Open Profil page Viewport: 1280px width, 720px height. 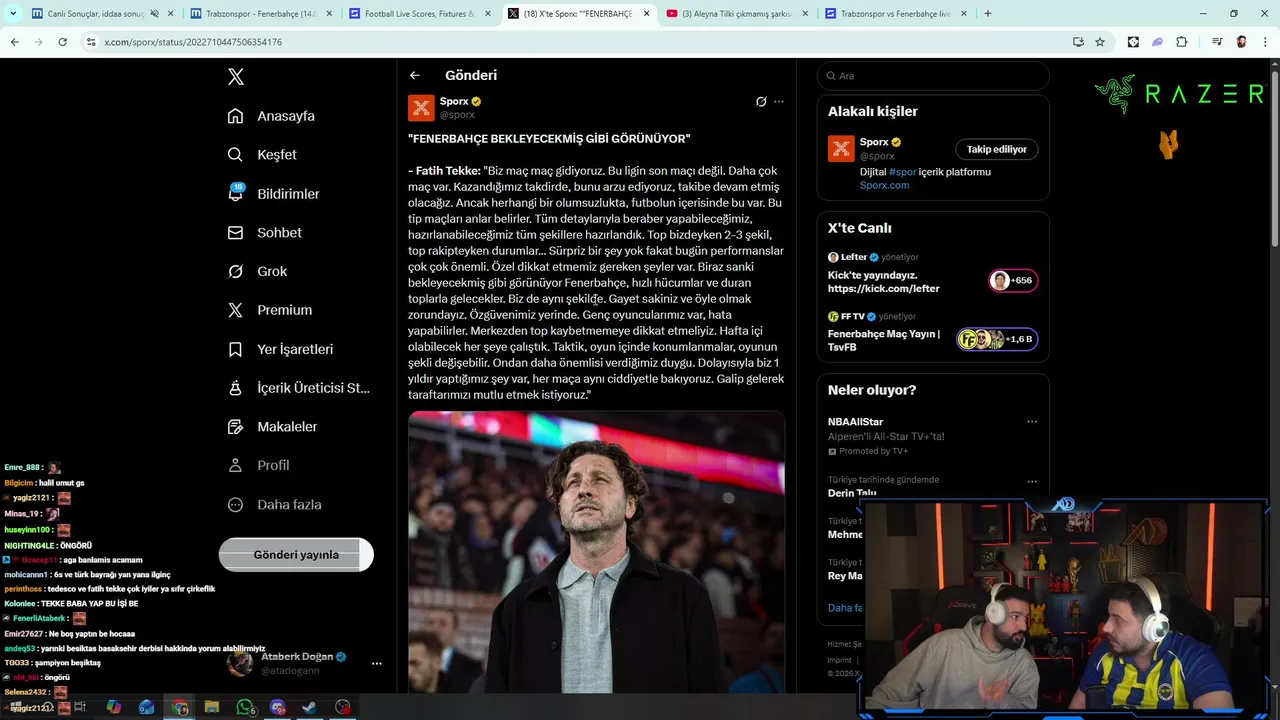click(x=258, y=466)
